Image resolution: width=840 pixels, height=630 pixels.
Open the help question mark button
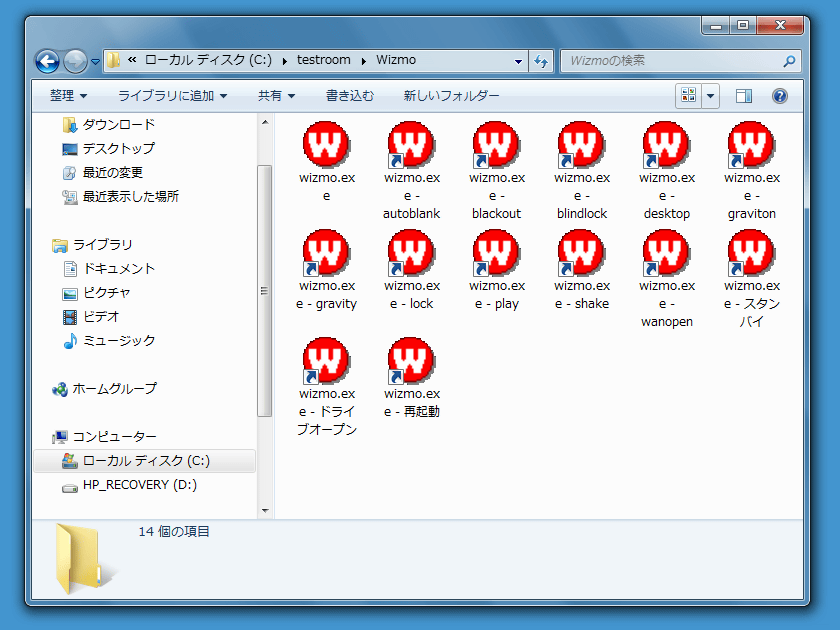779,96
